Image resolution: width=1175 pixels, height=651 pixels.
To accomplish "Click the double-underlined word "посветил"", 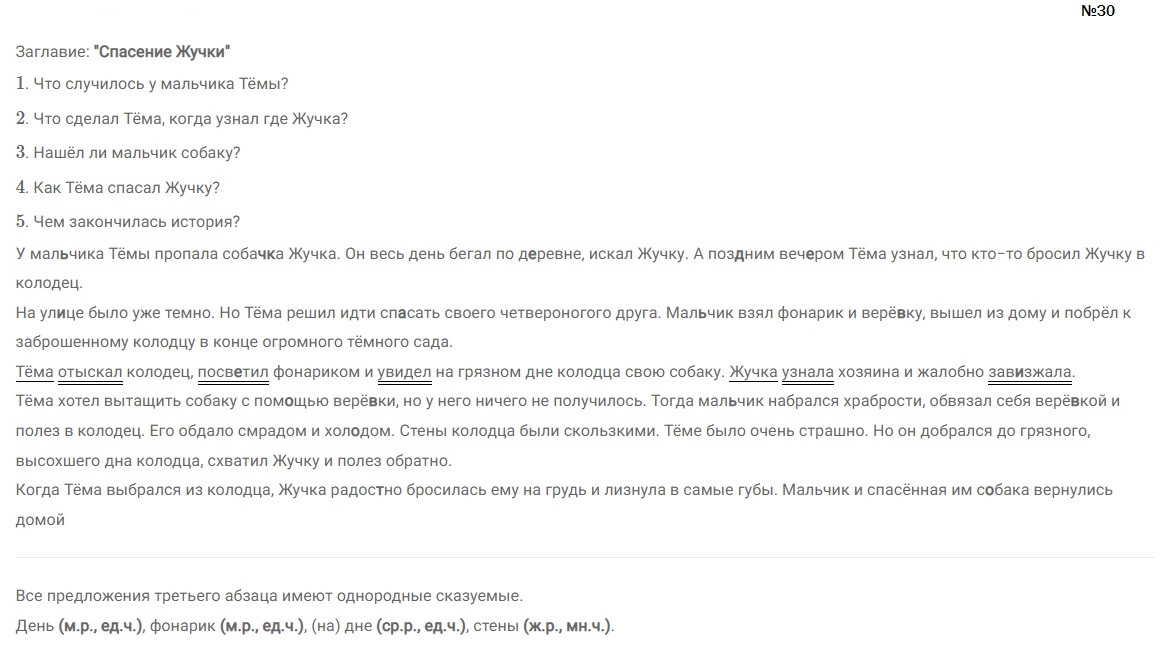I will pyautogui.click(x=233, y=372).
